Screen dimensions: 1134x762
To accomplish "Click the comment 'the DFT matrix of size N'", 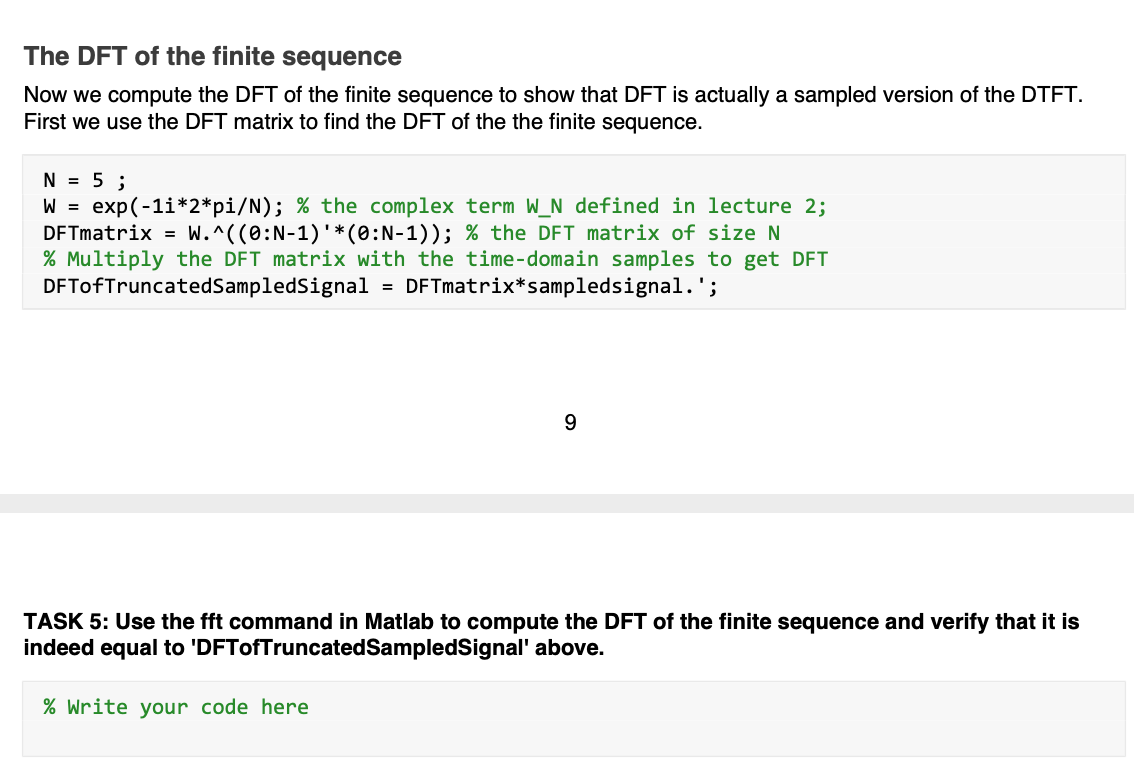I will click(623, 234).
